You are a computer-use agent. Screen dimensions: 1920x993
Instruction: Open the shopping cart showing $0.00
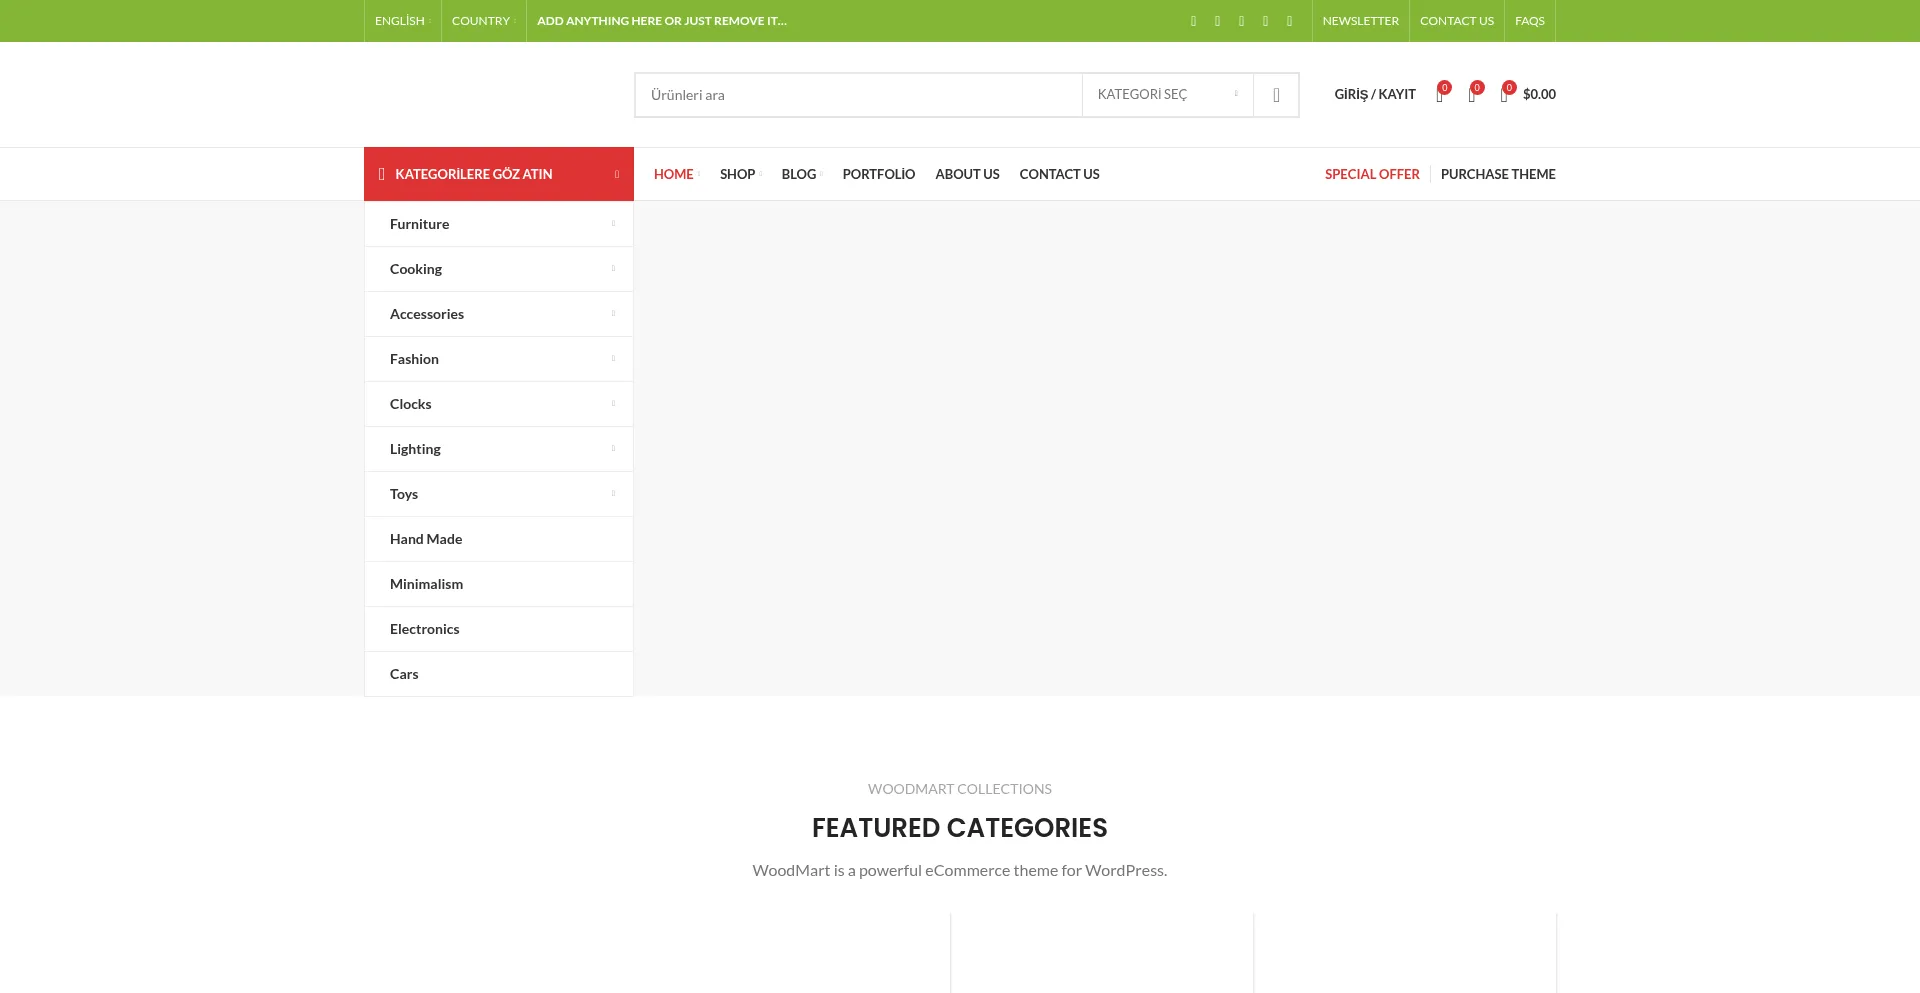click(1528, 94)
